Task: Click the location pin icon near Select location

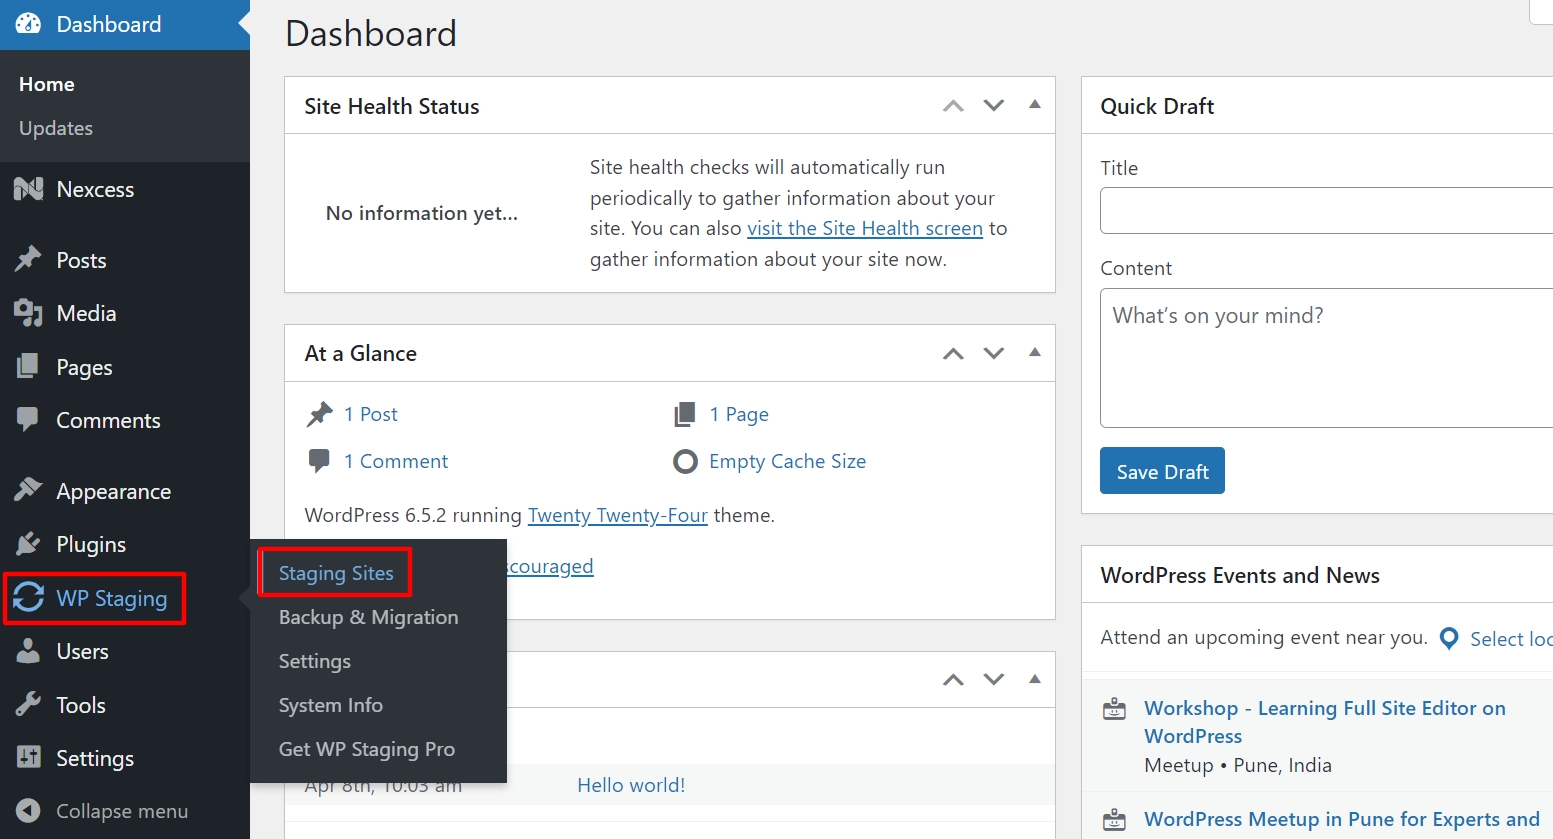Action: coord(1448,638)
